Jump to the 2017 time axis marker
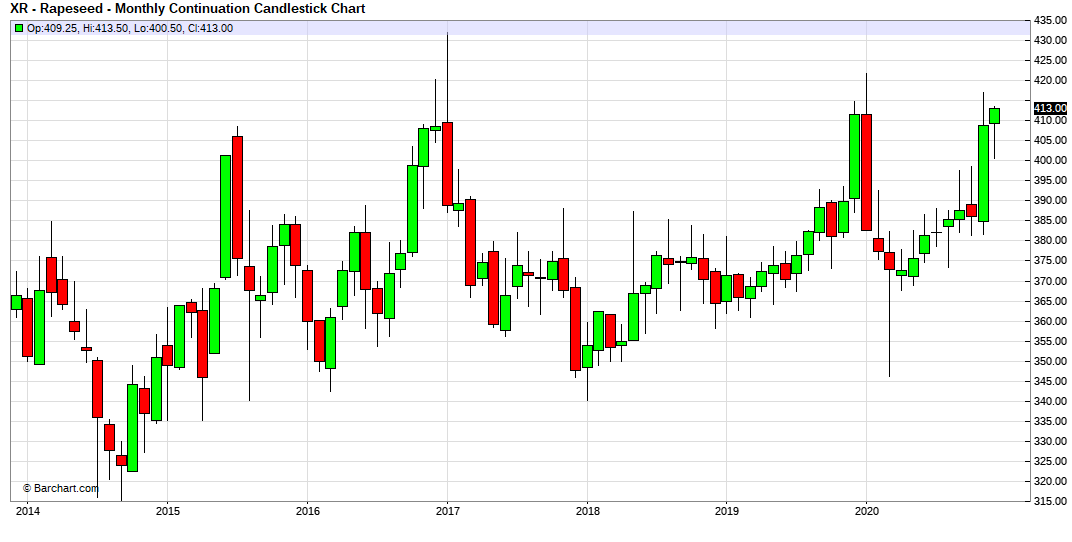The image size is (1072, 542). coord(447,510)
